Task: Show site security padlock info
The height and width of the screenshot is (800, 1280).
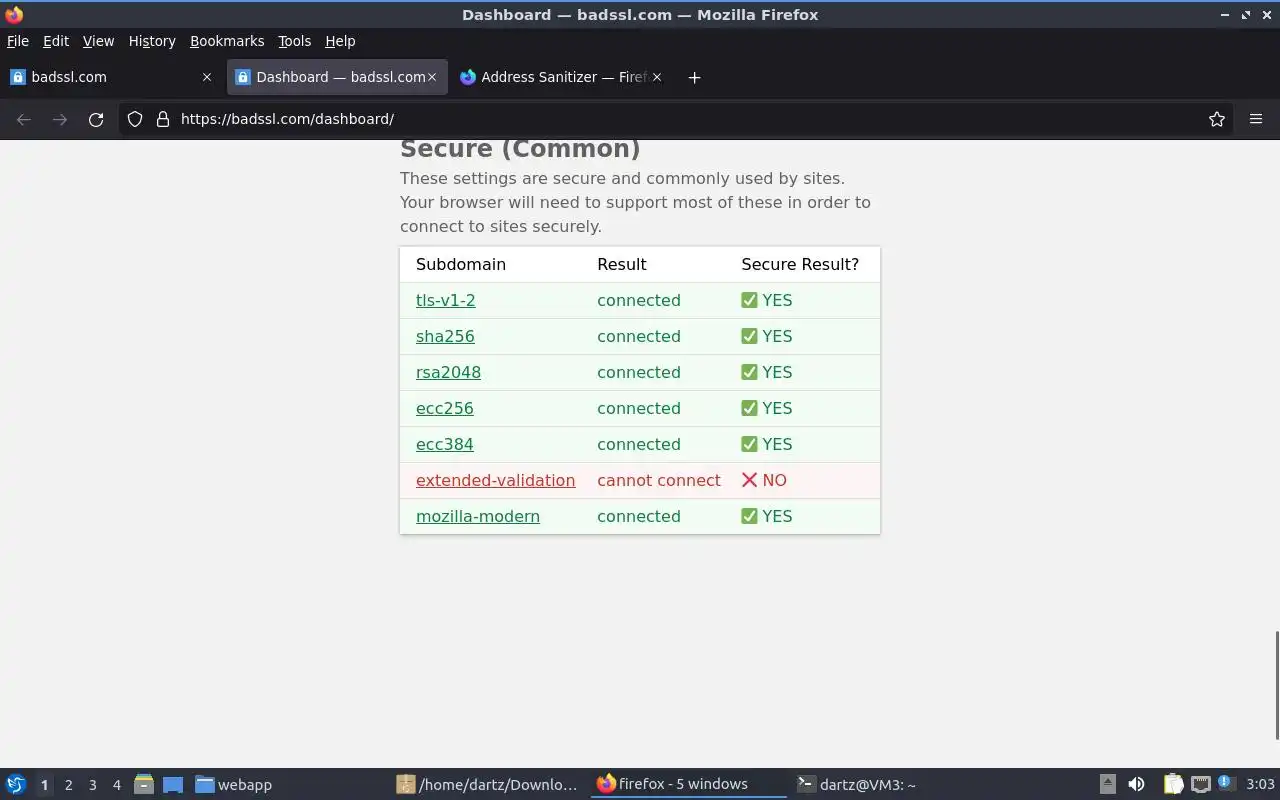Action: (x=163, y=119)
